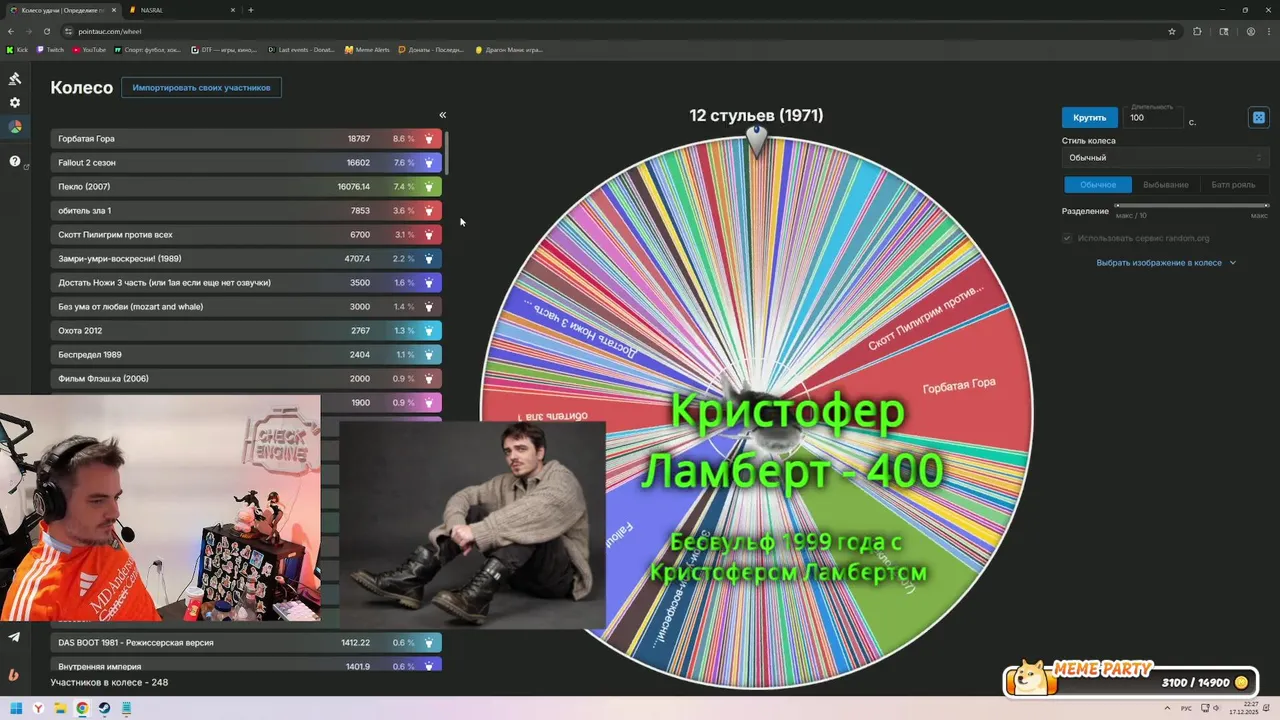Open the auction gavel page in sidebar
Image resolution: width=1280 pixels, height=720 pixels.
[14, 78]
